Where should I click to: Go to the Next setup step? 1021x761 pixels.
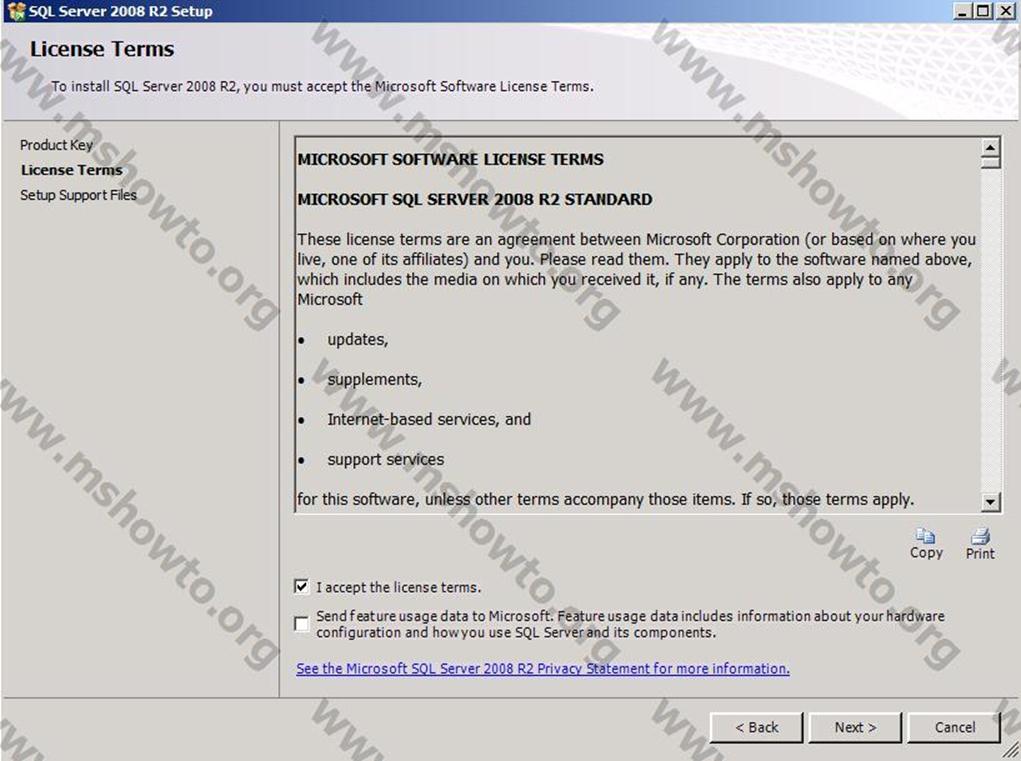(x=855, y=727)
